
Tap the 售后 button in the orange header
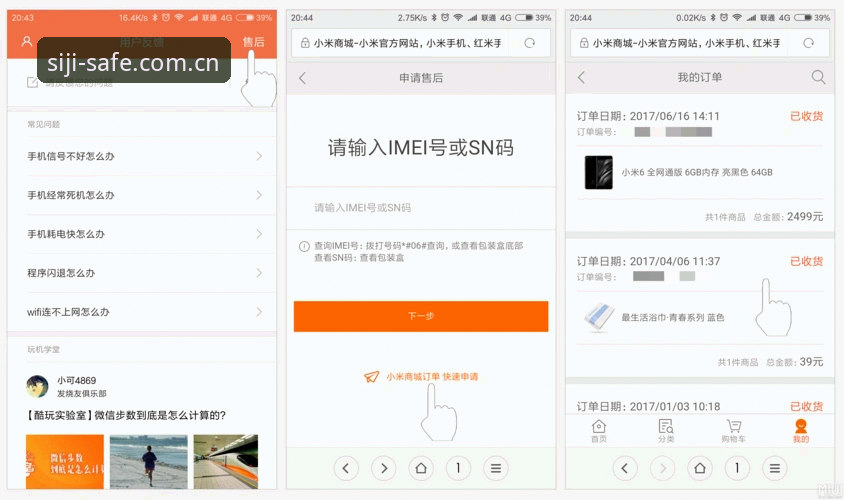(x=253, y=42)
